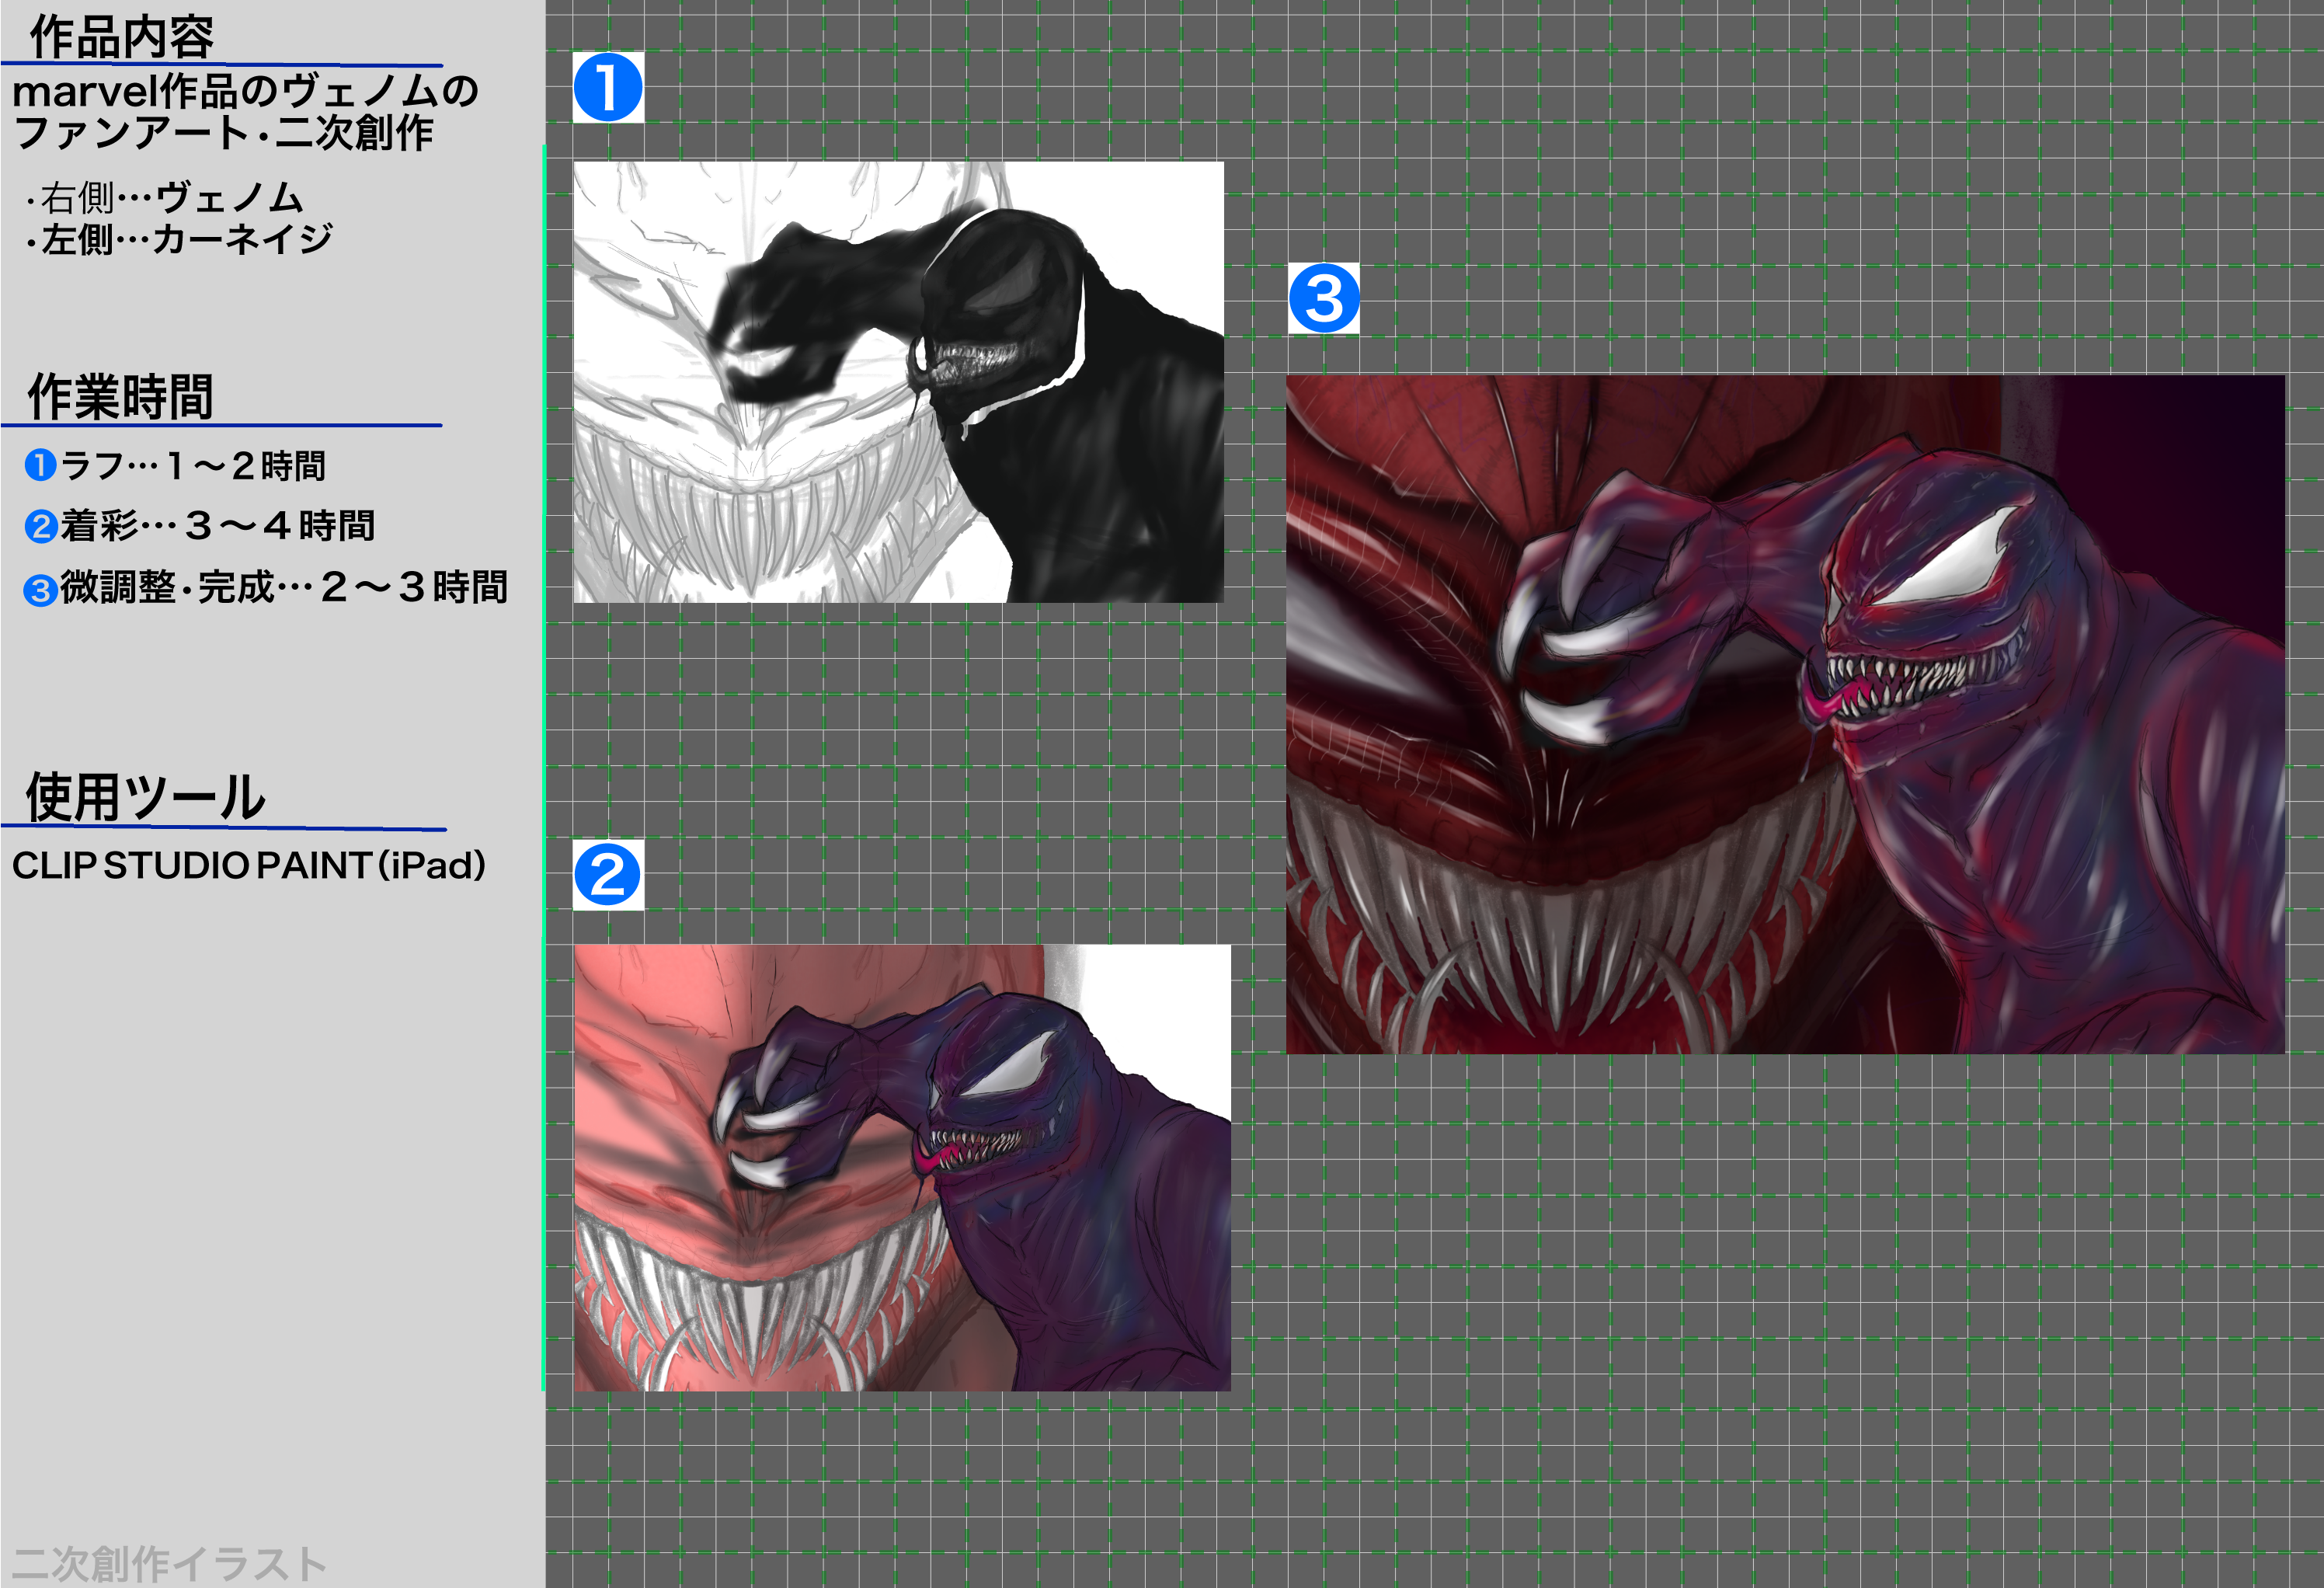Image resolution: width=2324 pixels, height=1588 pixels.
Task: Click small blue 1 icon beside ラフ
Action: click(40, 465)
